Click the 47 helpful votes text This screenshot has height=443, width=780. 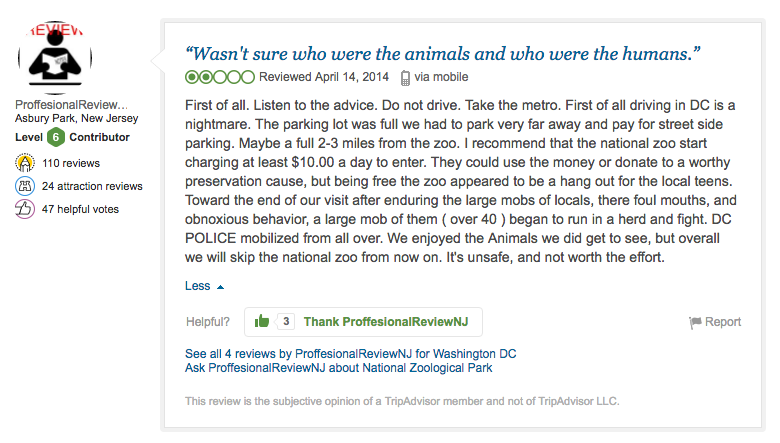(x=81, y=209)
